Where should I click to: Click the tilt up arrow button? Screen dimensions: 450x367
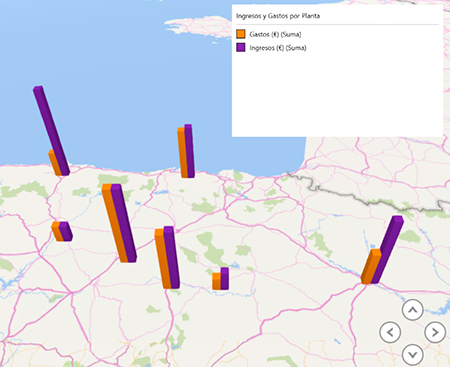point(412,310)
